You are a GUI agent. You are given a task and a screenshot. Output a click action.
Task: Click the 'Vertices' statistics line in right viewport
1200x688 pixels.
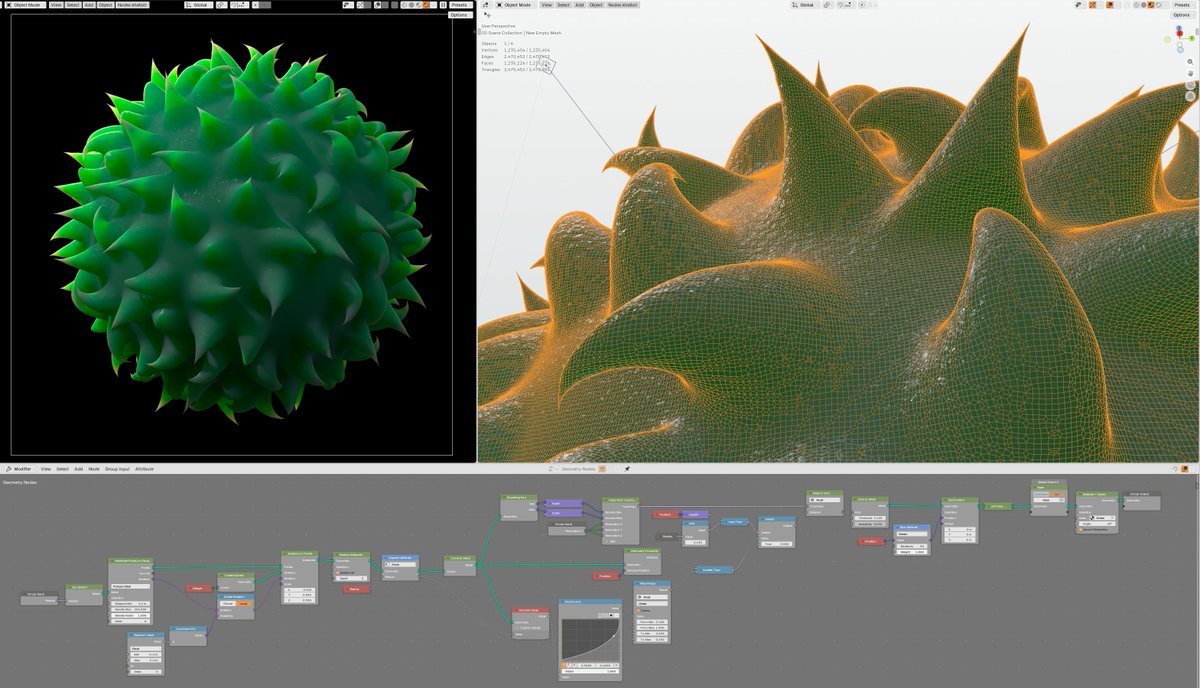coord(516,50)
